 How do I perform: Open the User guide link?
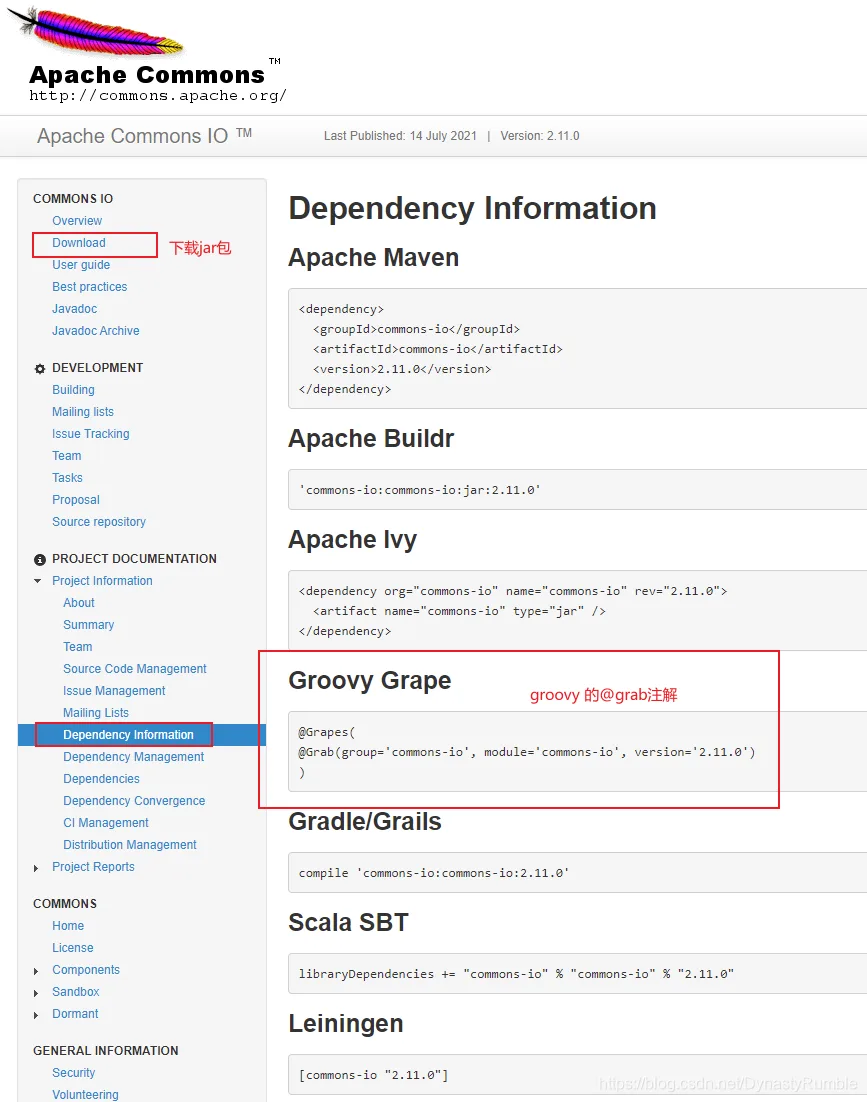[81, 265]
